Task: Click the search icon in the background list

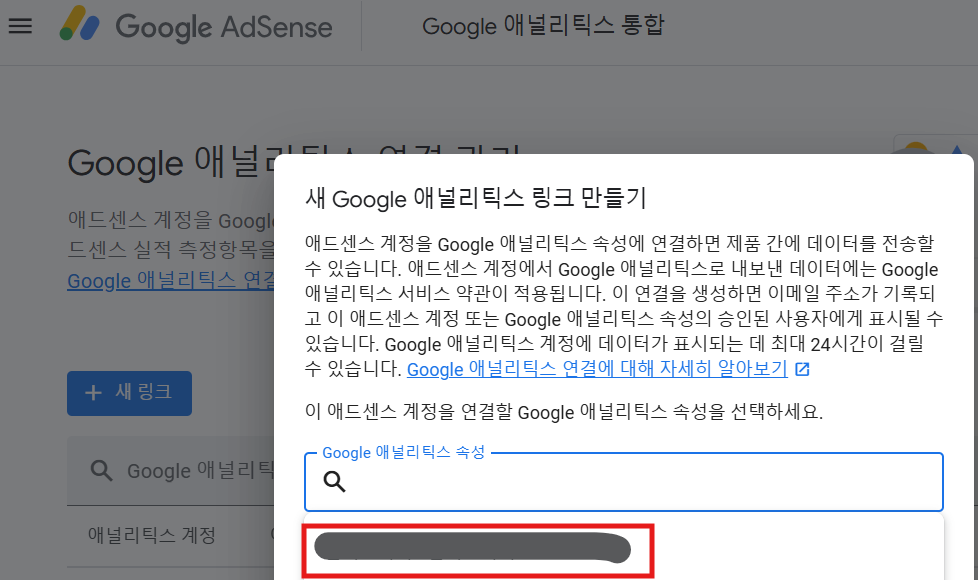Action: [101, 470]
